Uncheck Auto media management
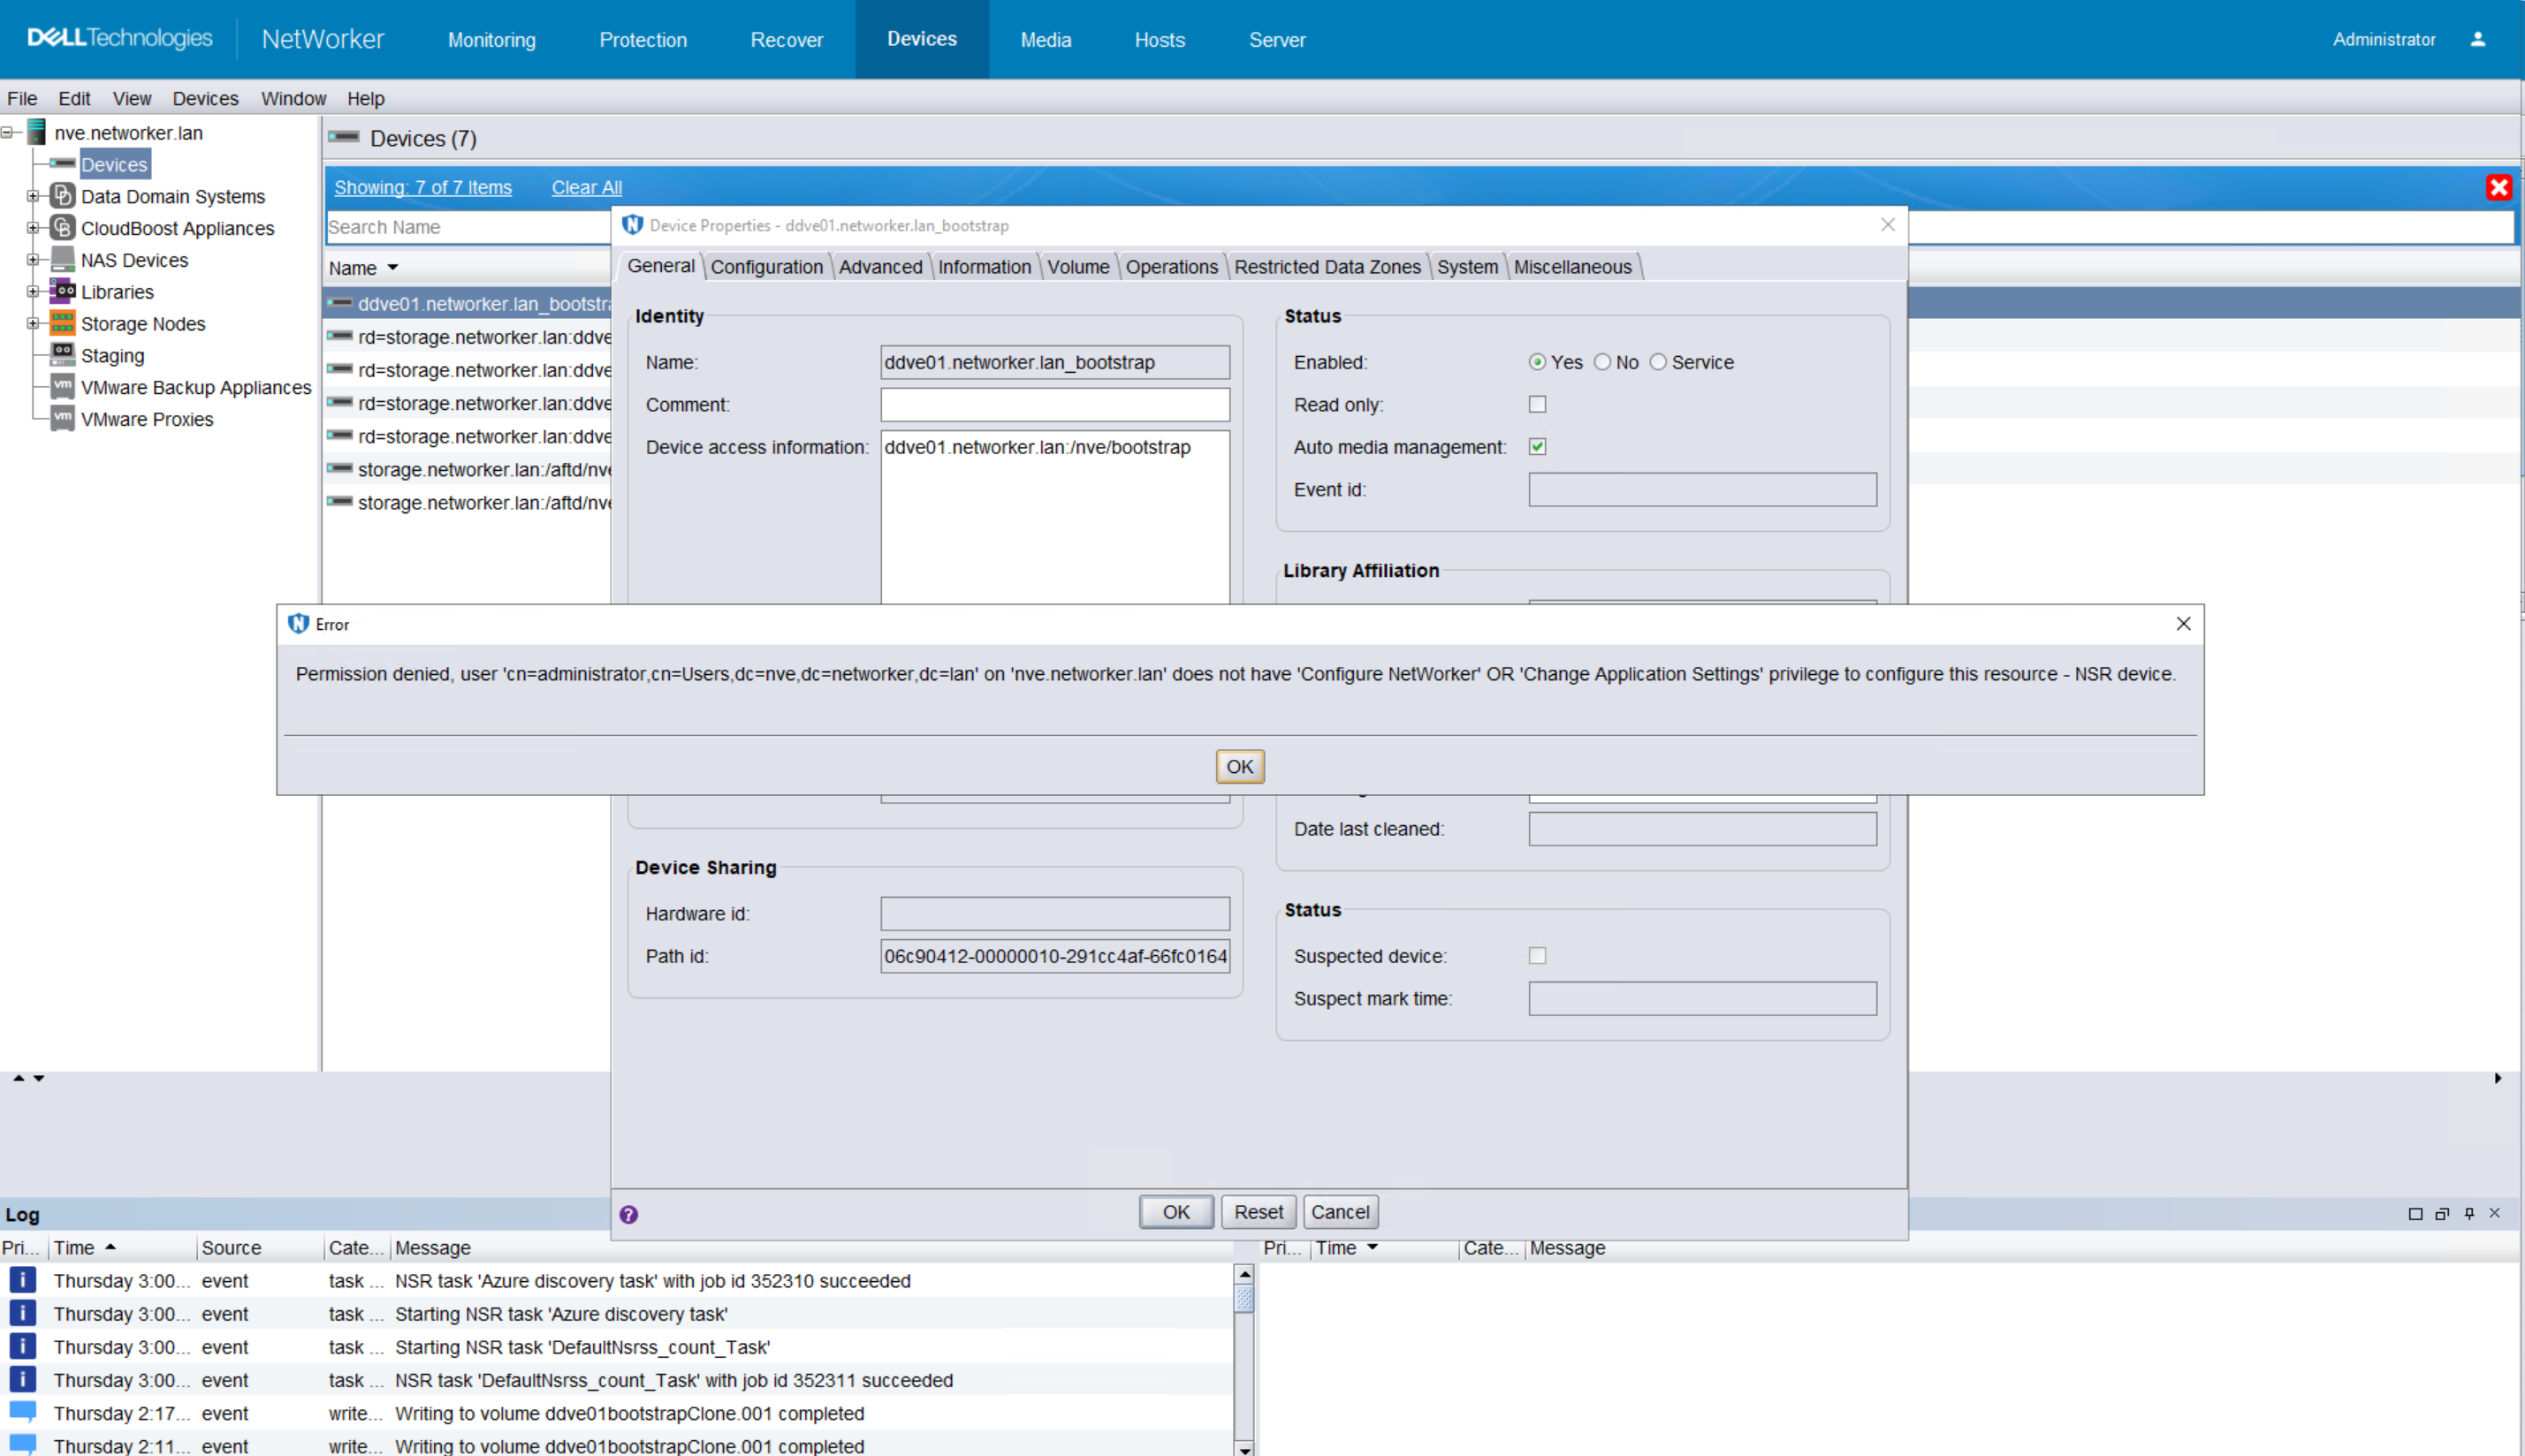The width and height of the screenshot is (2525, 1456). tap(1538, 447)
